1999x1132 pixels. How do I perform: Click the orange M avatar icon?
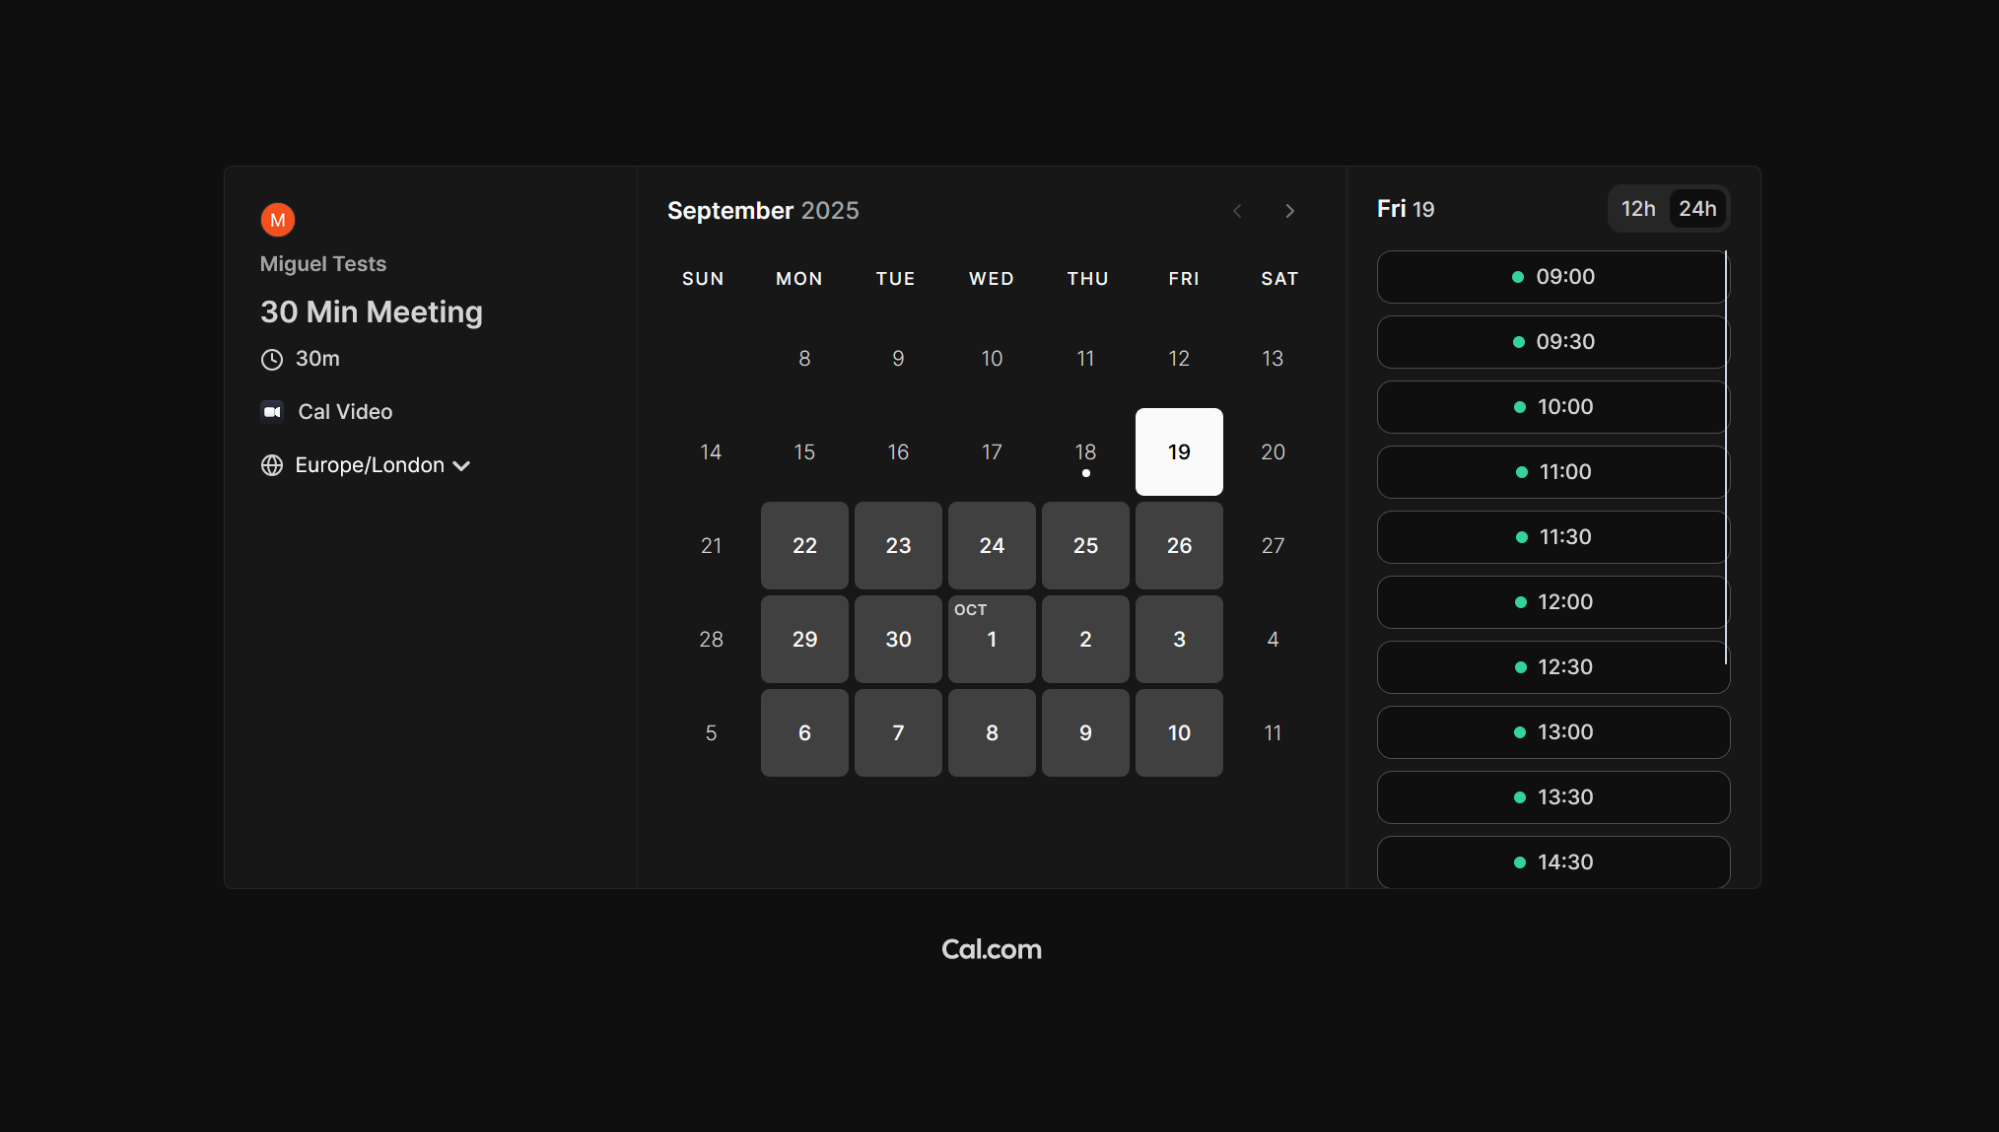tap(277, 220)
